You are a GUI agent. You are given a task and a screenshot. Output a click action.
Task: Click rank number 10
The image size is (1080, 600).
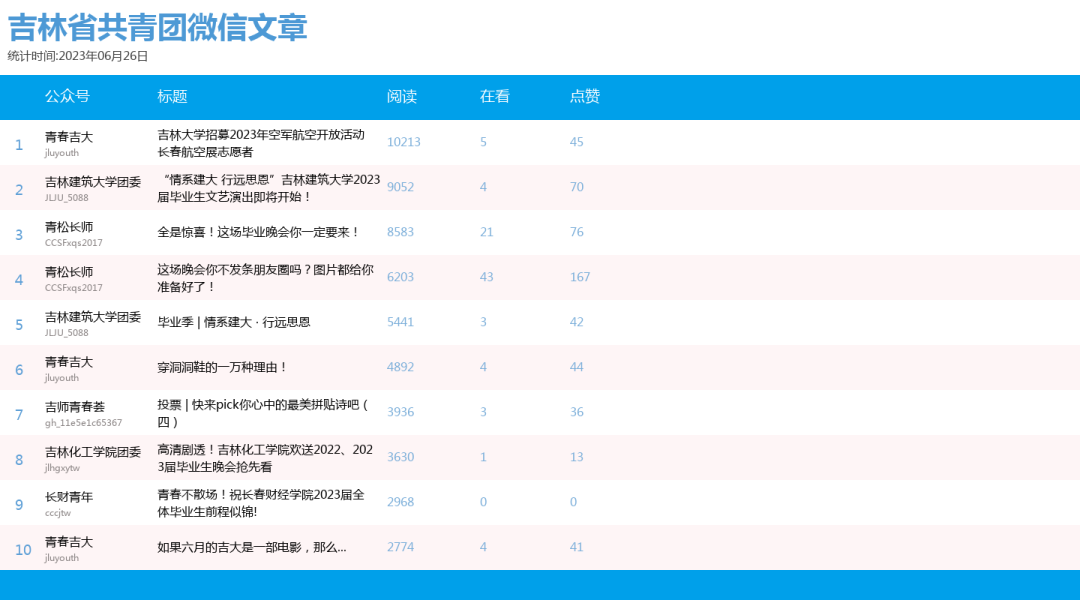tap(23, 550)
